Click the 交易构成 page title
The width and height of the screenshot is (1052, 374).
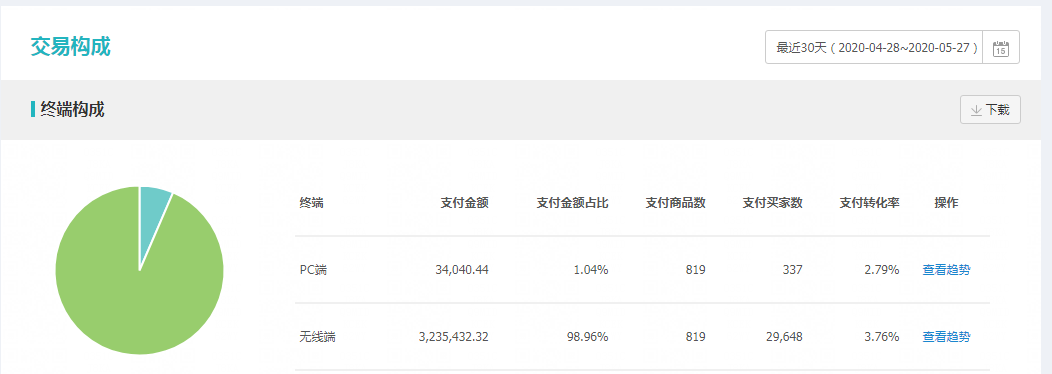[70, 46]
